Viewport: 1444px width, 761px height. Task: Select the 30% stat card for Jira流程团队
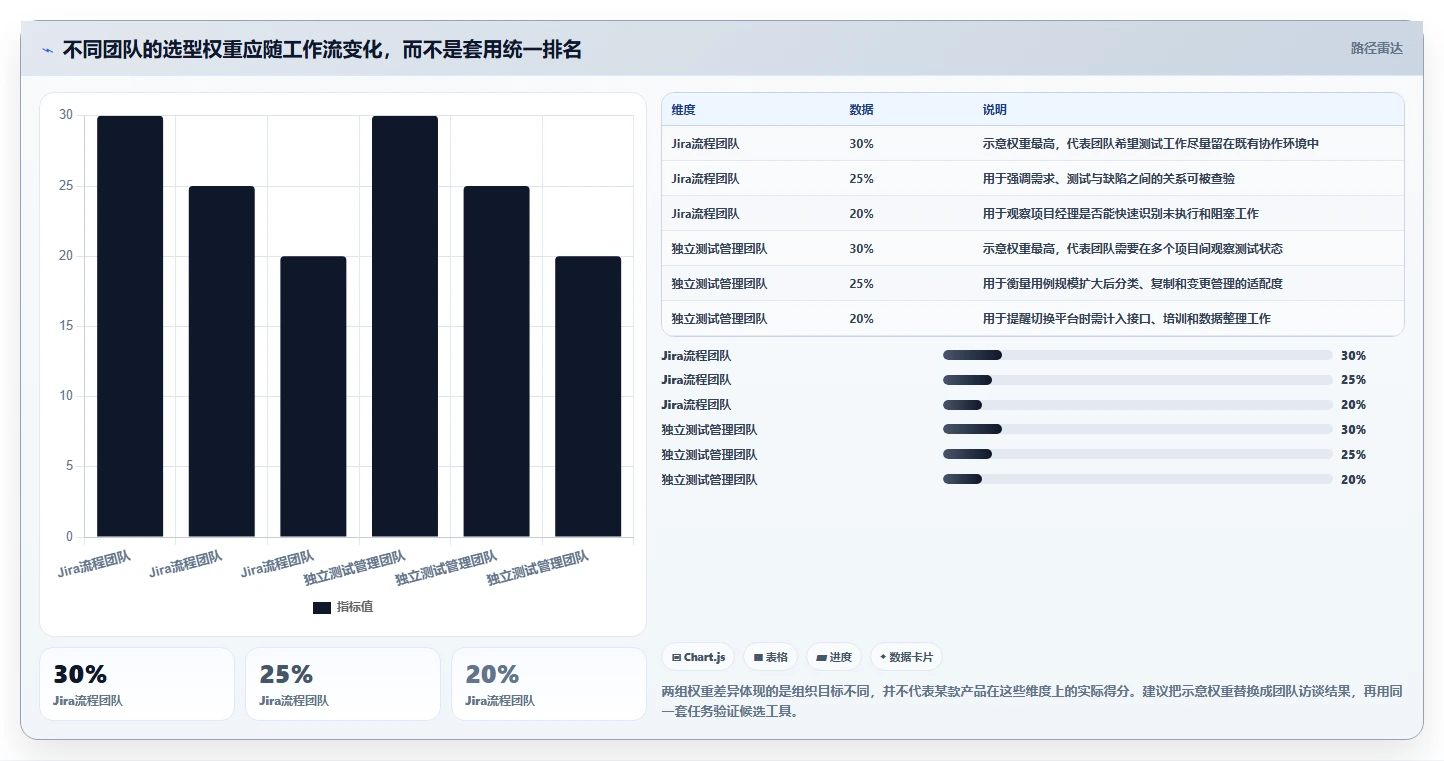(137, 684)
